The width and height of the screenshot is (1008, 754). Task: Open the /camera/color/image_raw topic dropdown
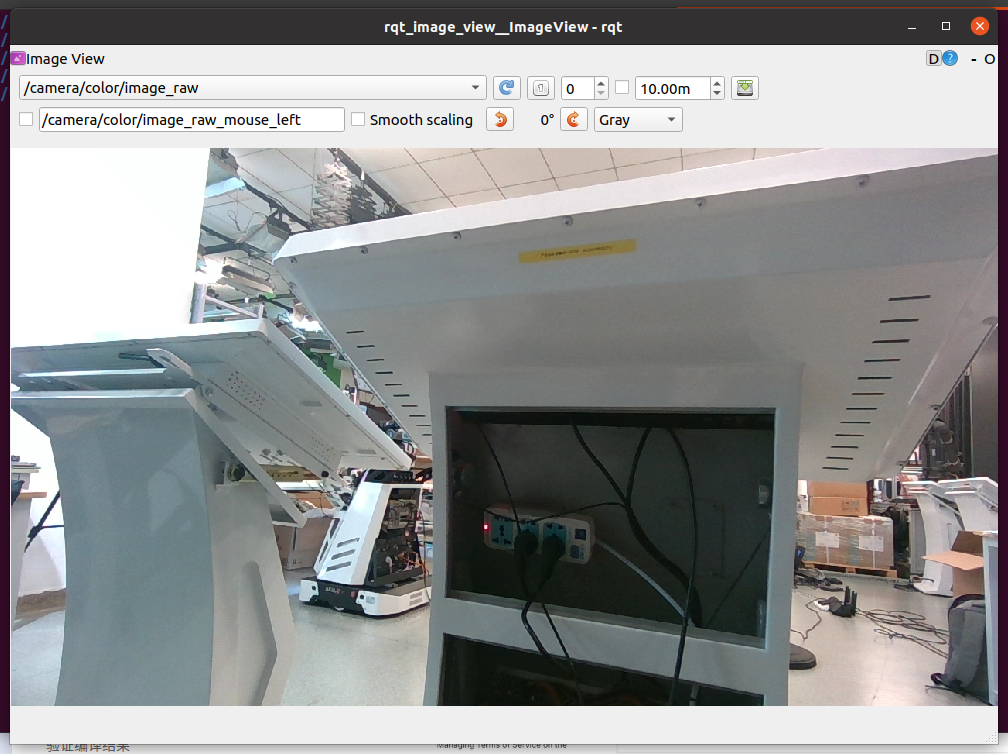tap(253, 88)
